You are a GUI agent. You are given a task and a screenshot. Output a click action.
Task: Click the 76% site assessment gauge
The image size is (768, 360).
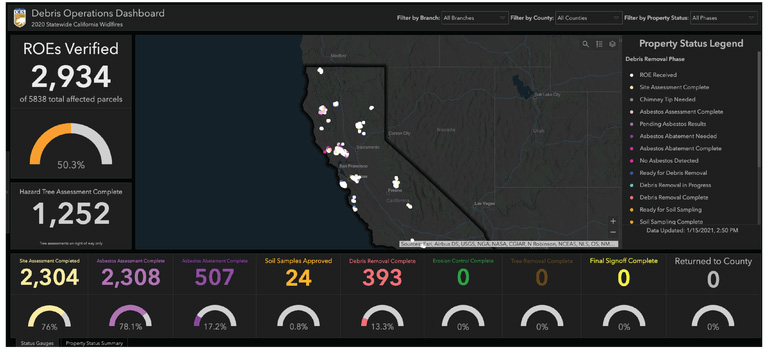pyautogui.click(x=49, y=317)
